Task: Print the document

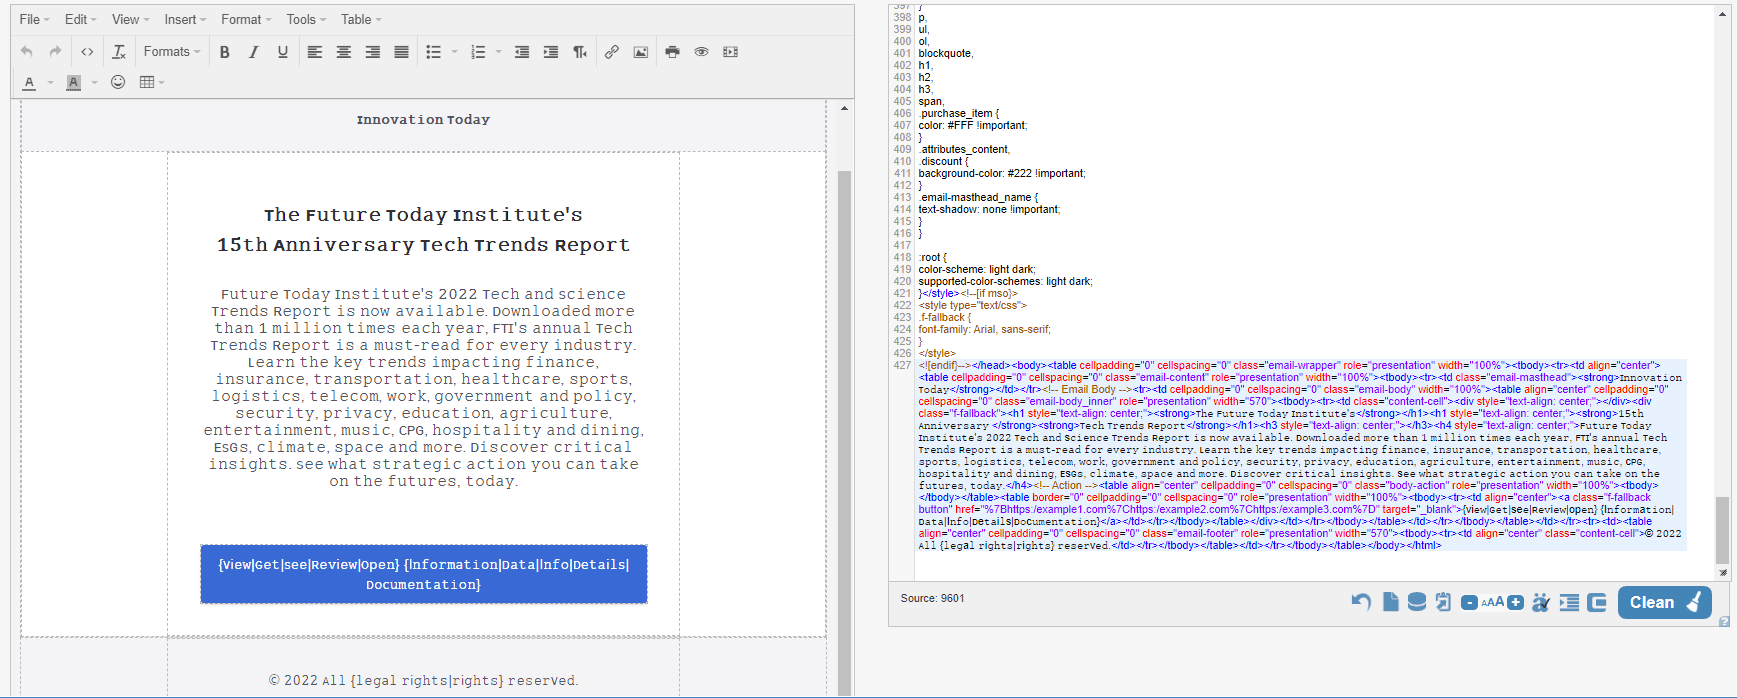Action: pyautogui.click(x=673, y=52)
